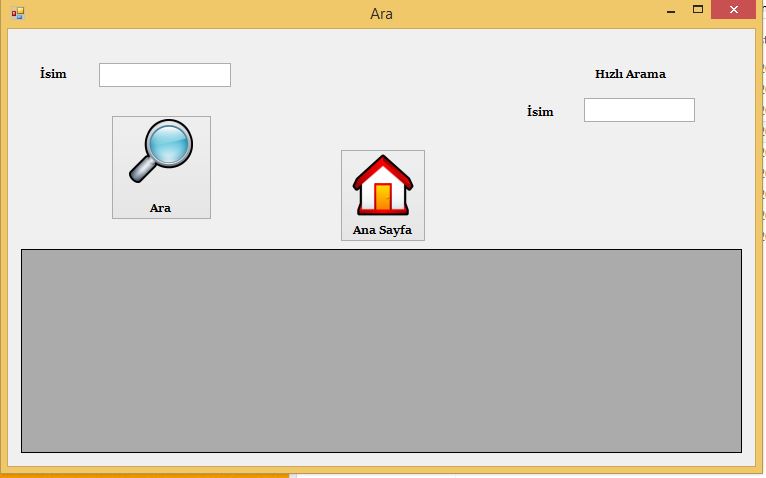
Task: Click the empty title bar area left of "Ara"
Action: tap(200, 14)
